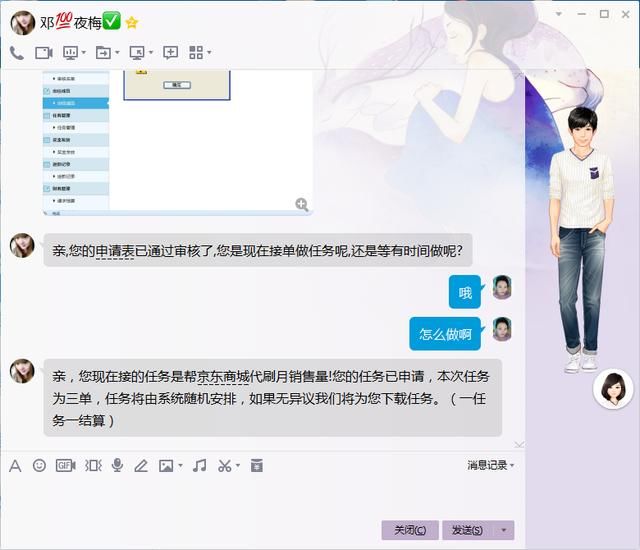Screen dimensions: 640x550
Task: Click the 京东商城 underlined link
Action: click(x=223, y=377)
